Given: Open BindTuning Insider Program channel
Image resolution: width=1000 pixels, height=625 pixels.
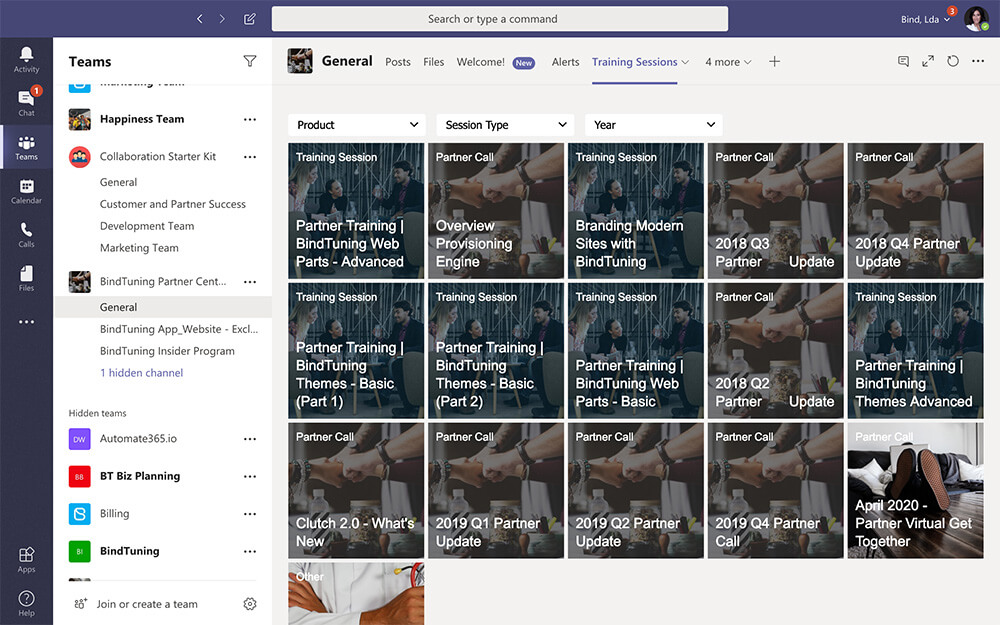Looking at the screenshot, I should coord(167,351).
